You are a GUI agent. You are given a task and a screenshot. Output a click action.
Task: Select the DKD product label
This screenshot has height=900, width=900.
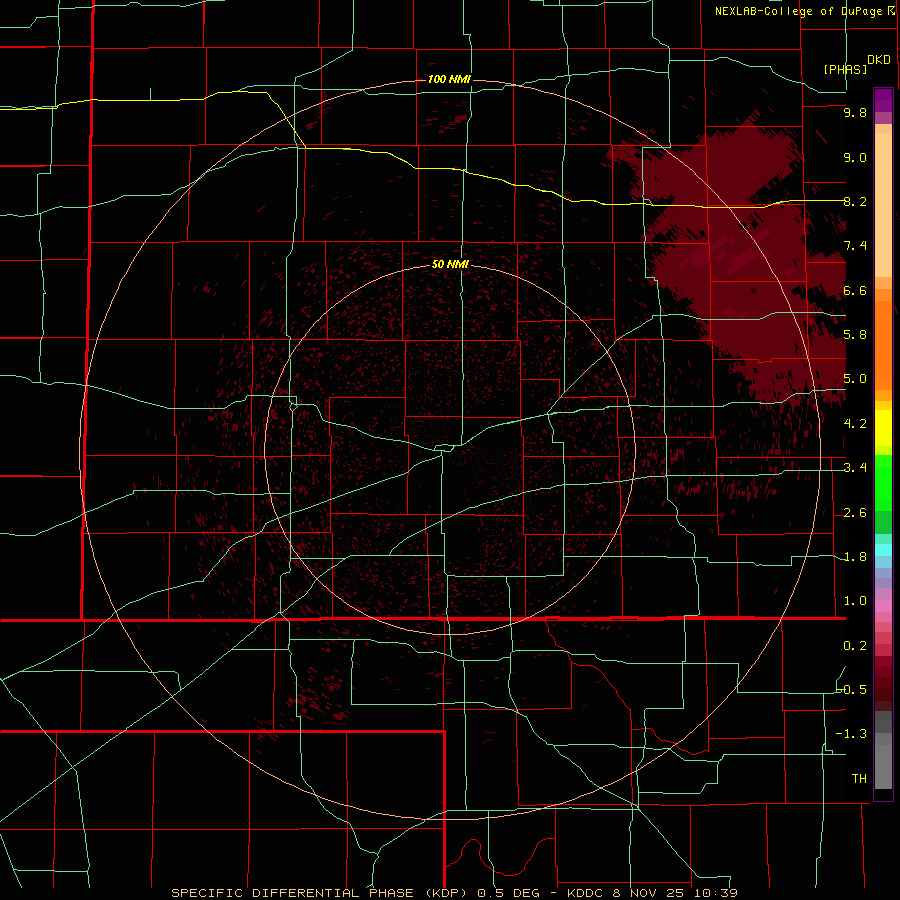point(878,60)
